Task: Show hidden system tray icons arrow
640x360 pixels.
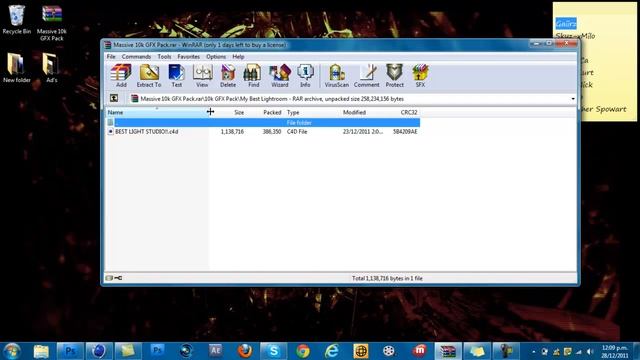Action: [x=533, y=351]
